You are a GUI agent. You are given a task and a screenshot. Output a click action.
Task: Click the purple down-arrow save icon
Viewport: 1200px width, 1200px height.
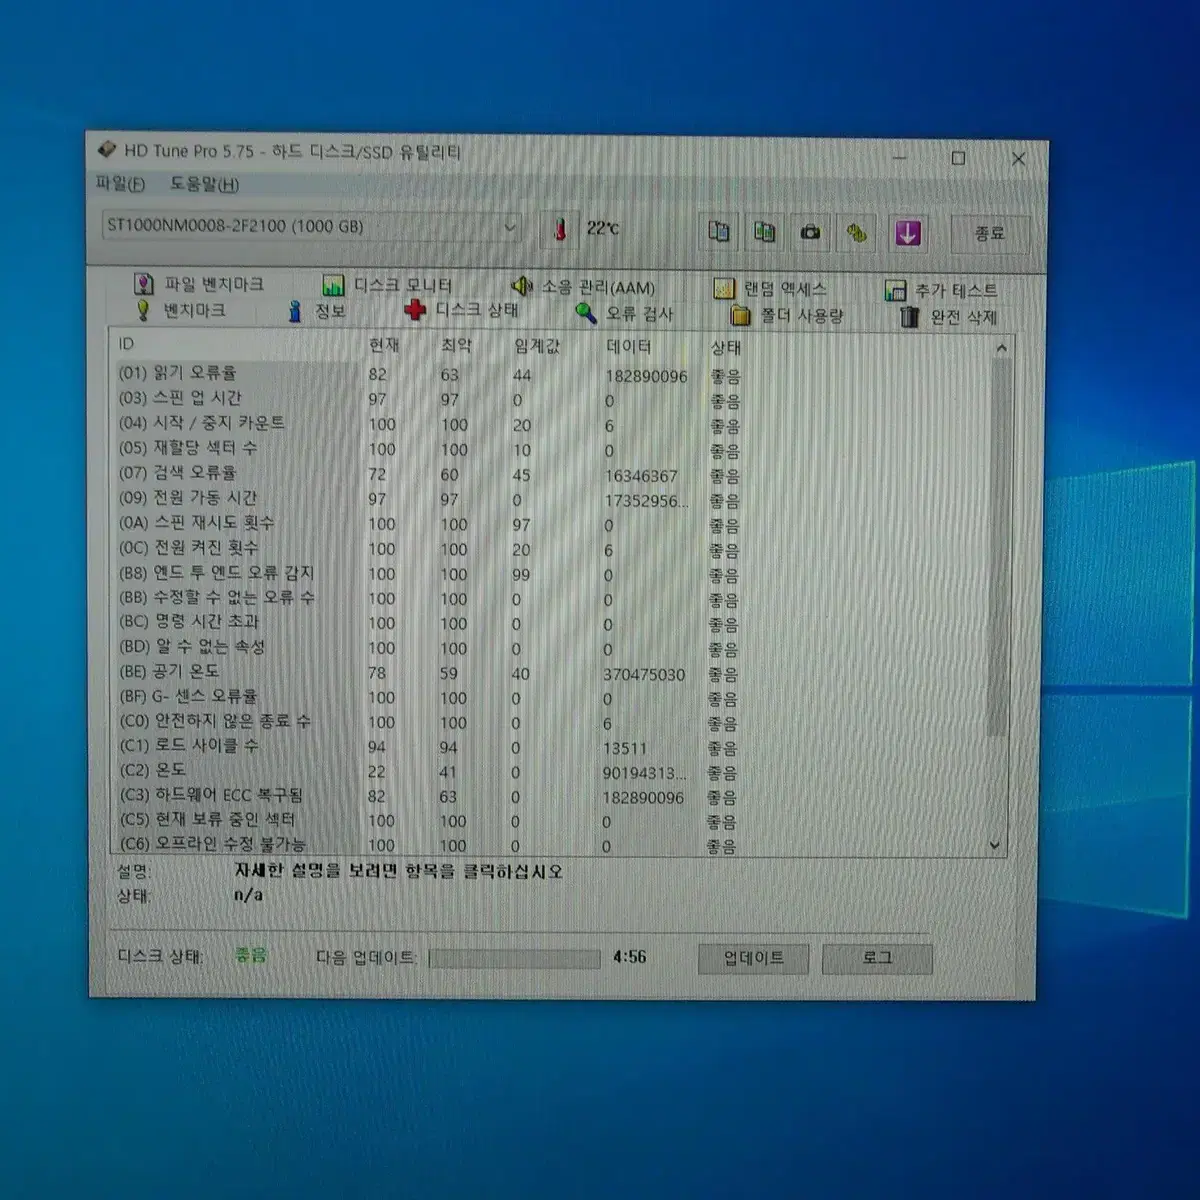[906, 234]
